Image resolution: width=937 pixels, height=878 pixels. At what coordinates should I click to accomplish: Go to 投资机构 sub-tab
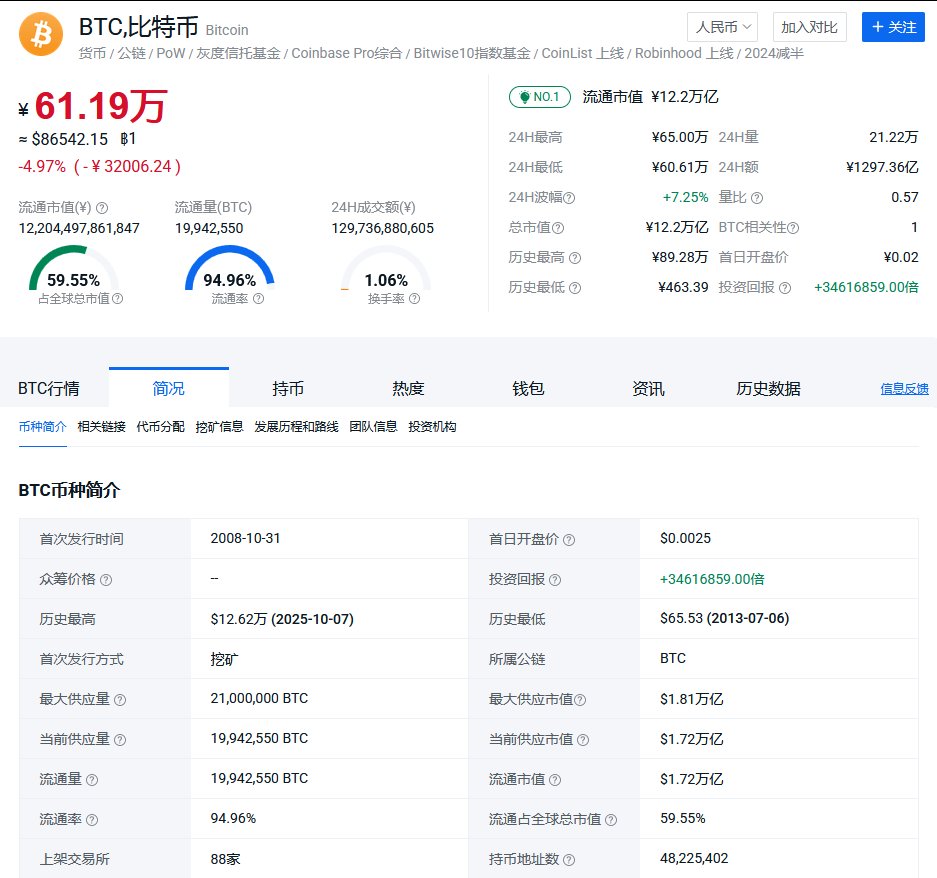click(432, 427)
